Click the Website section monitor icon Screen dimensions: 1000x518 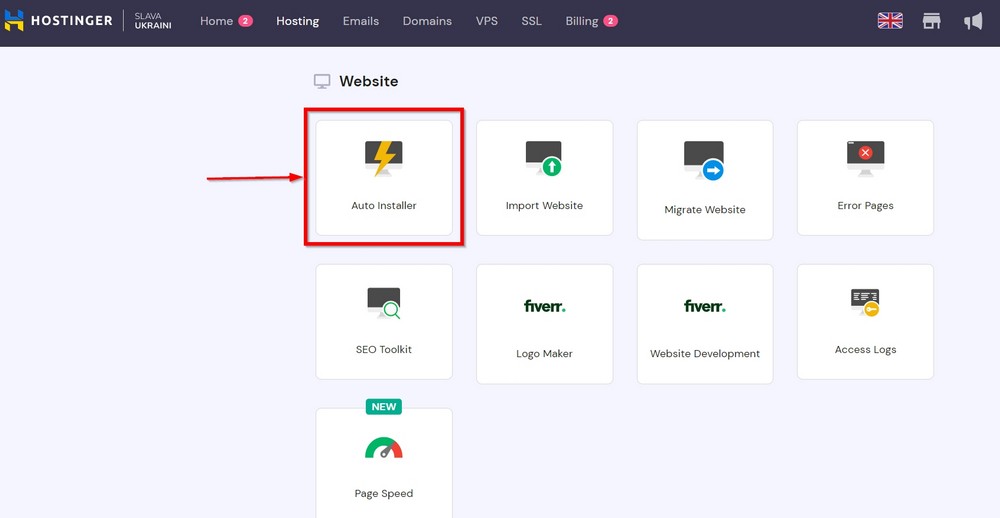(322, 82)
